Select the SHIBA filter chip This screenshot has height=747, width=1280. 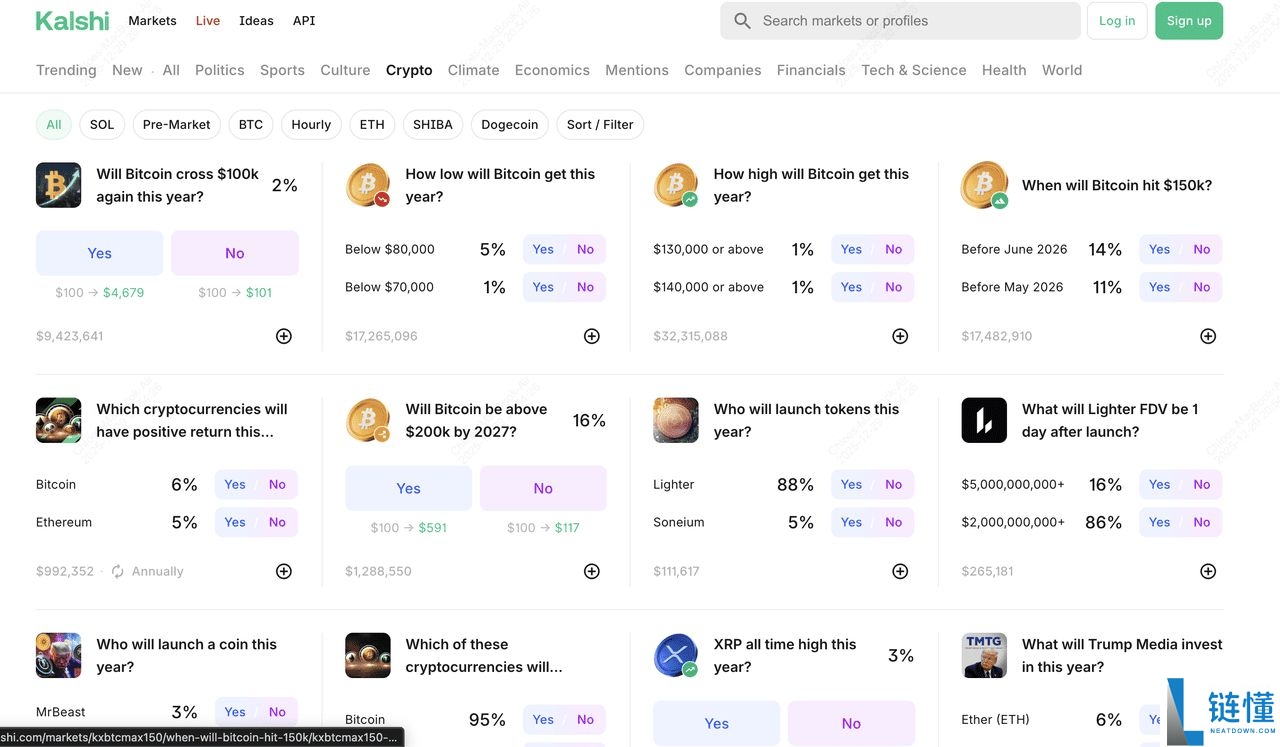click(433, 125)
